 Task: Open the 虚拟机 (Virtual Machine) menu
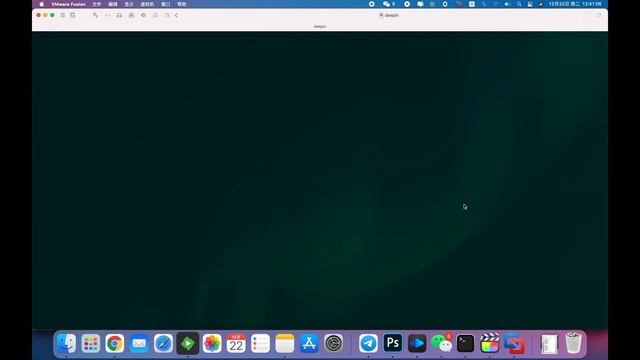point(147,4)
